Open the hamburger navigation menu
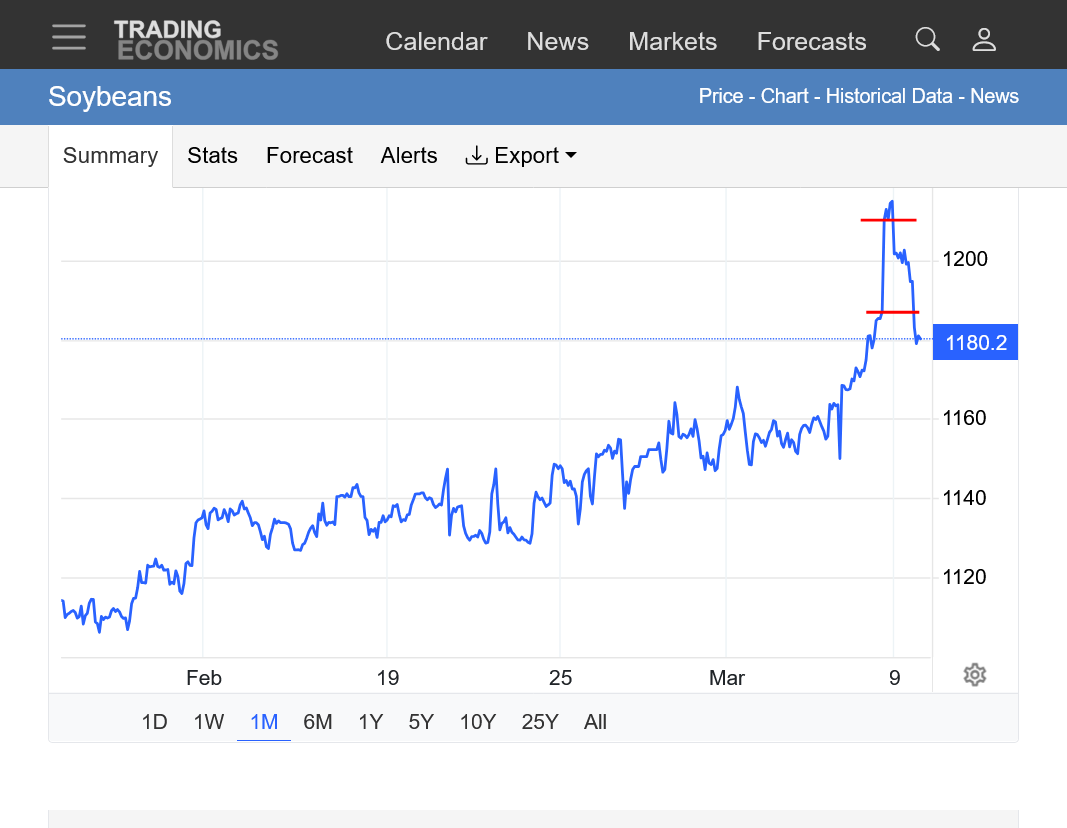This screenshot has width=1067, height=828. point(69,38)
